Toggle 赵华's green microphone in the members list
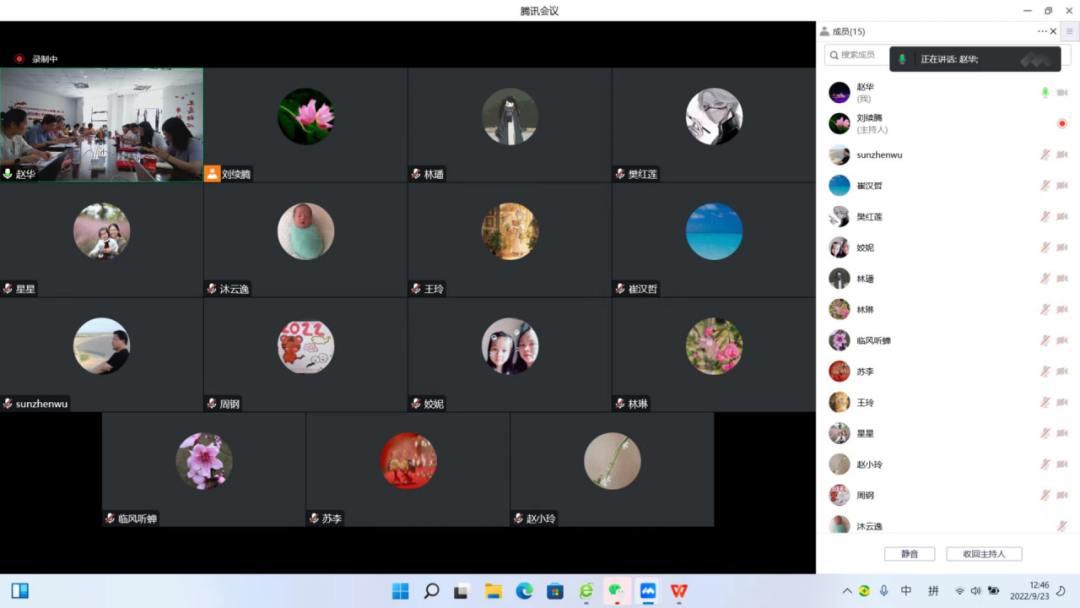1080x608 pixels. coord(1045,93)
